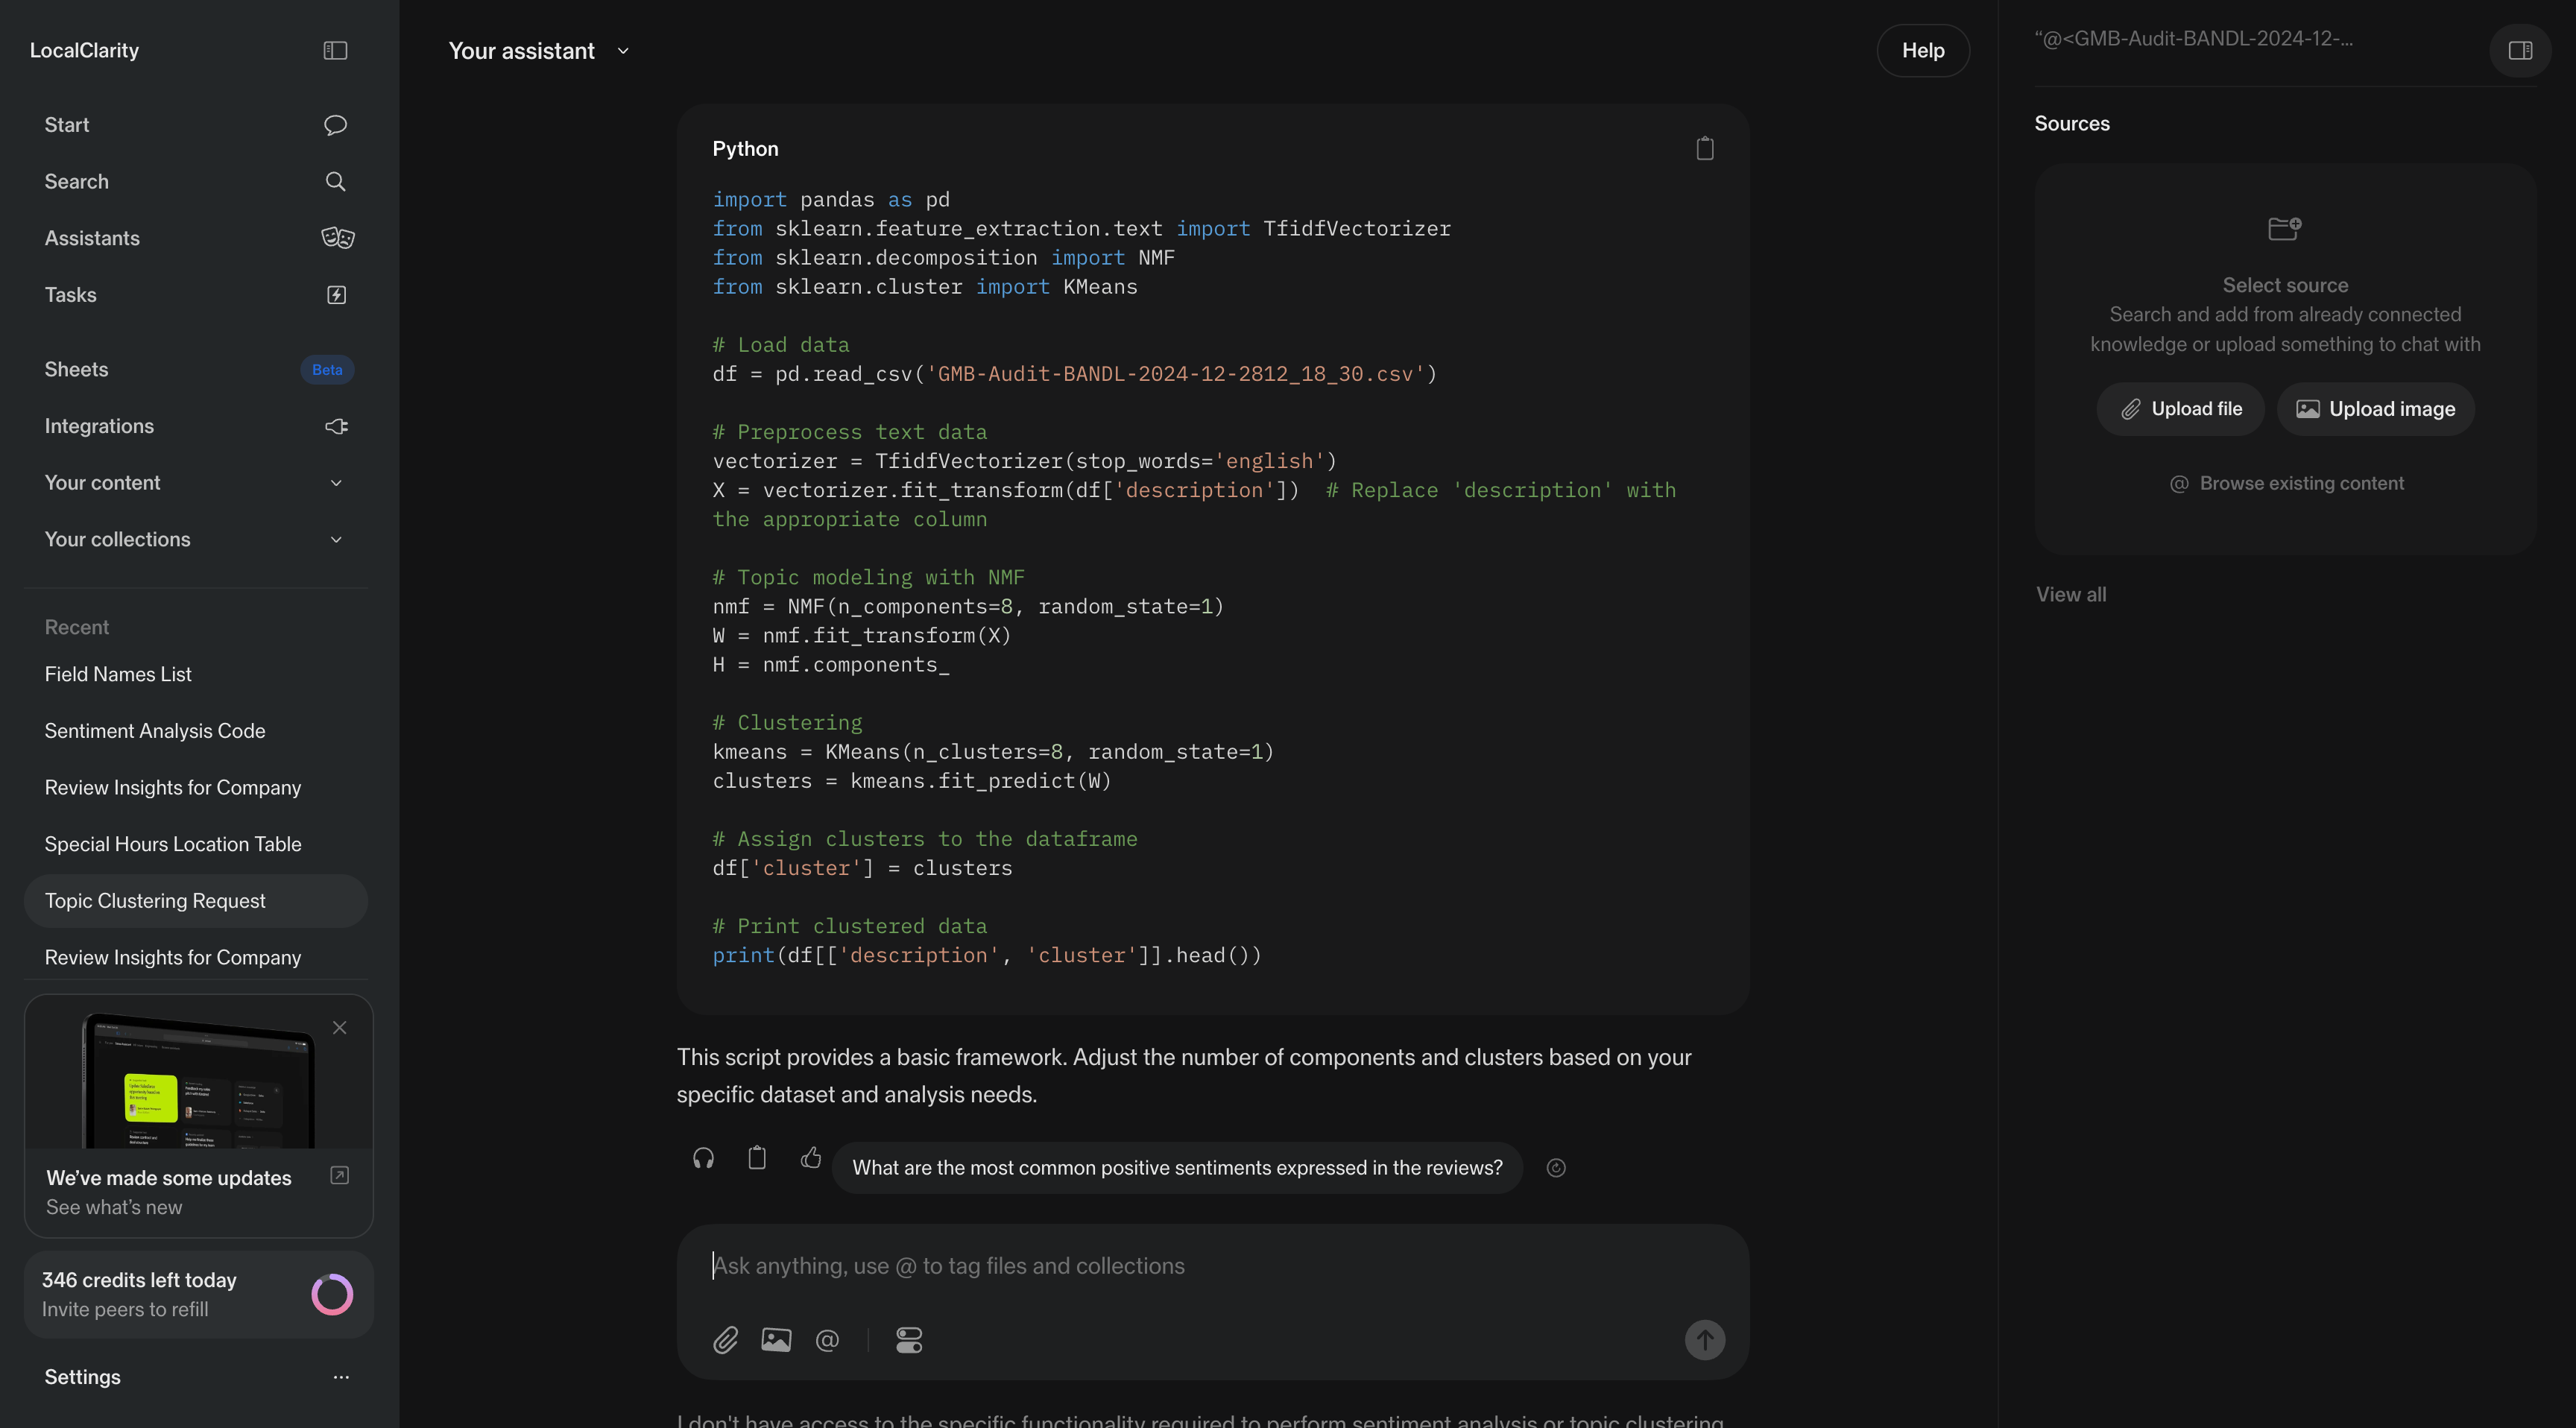Image resolution: width=2576 pixels, height=1428 pixels.
Task: Refresh the suggested question icon
Action: coord(1556,1168)
